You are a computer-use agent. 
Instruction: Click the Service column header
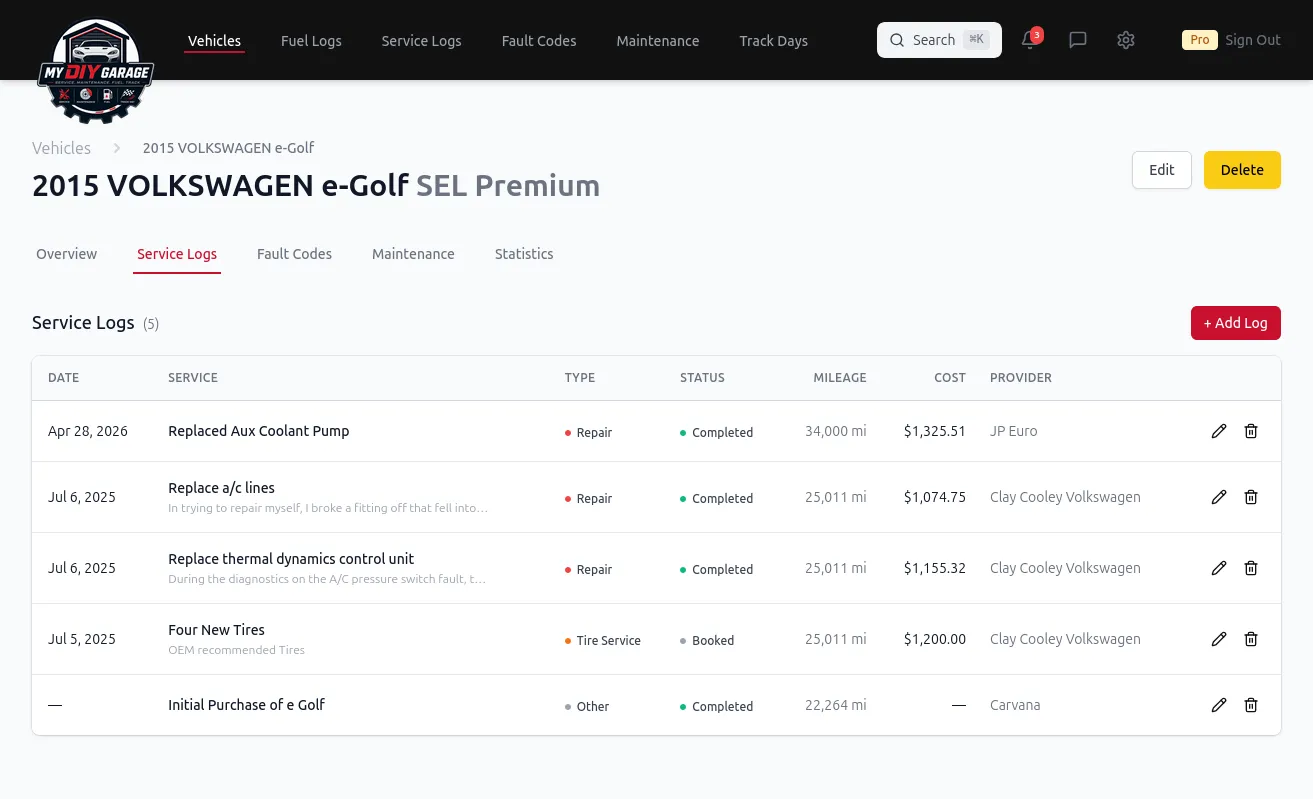[193, 378]
